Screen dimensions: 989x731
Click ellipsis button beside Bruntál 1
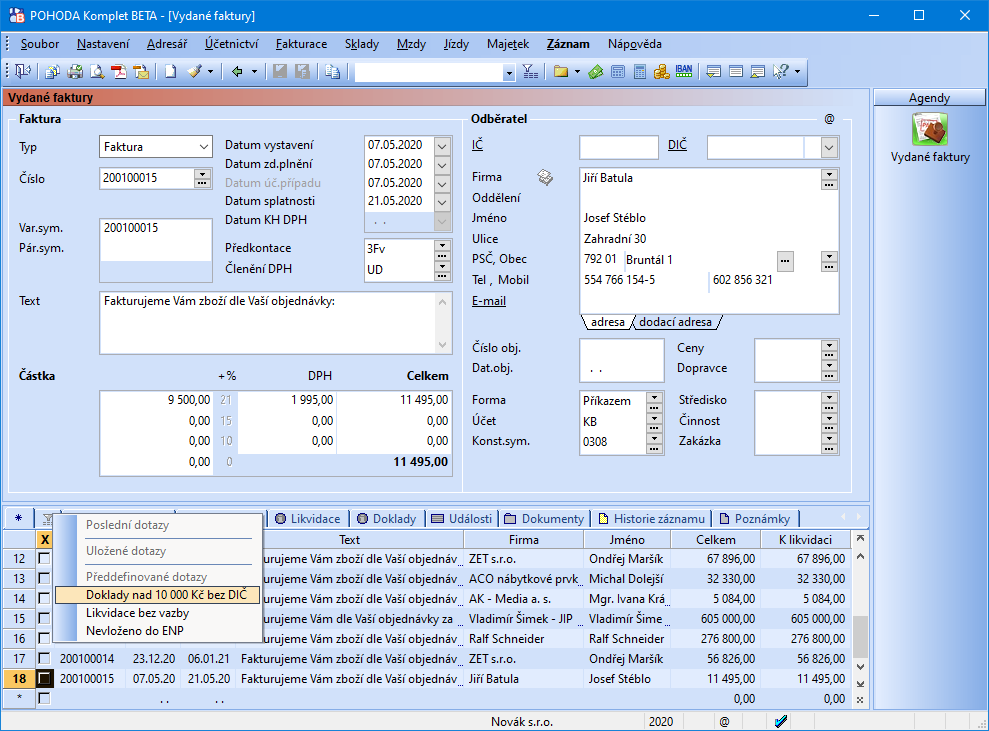[785, 260]
